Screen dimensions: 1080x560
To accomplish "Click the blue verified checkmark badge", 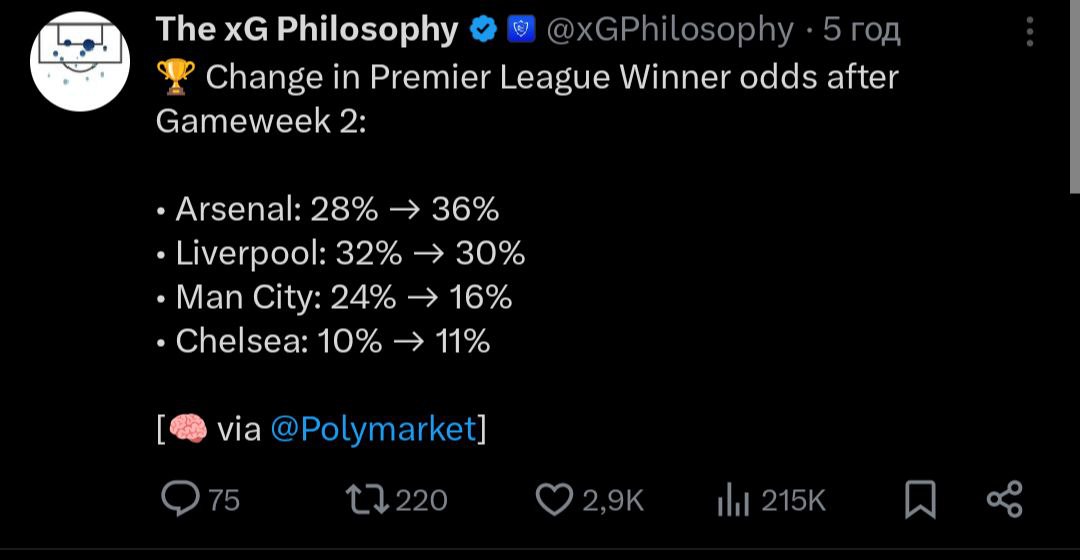I will tap(483, 31).
